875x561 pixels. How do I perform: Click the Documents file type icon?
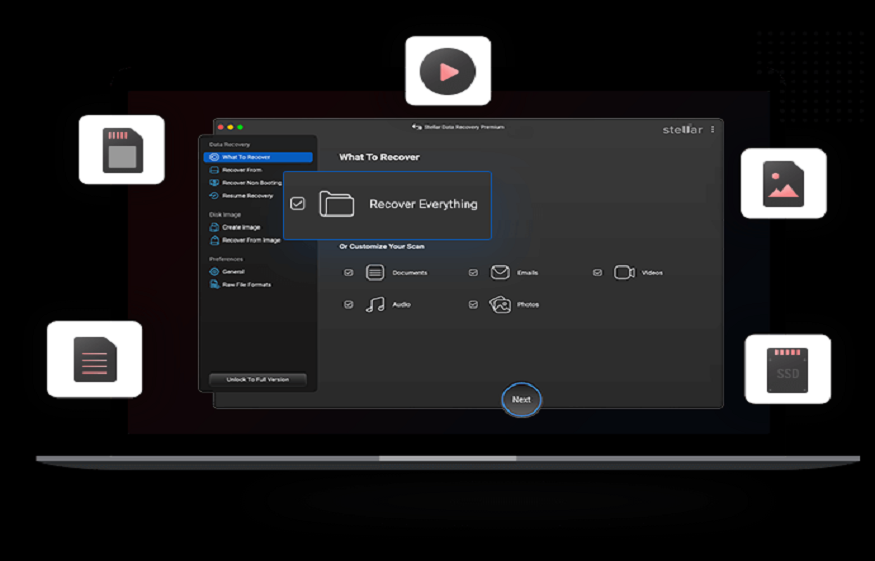tap(375, 273)
